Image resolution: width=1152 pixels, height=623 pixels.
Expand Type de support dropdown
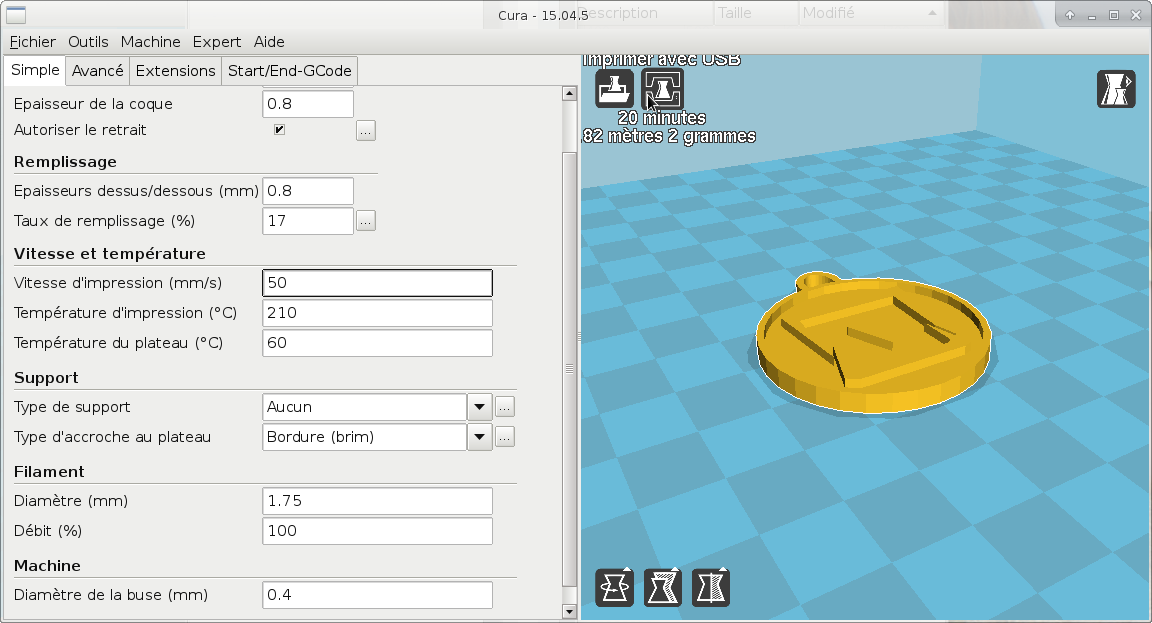pyautogui.click(x=480, y=407)
